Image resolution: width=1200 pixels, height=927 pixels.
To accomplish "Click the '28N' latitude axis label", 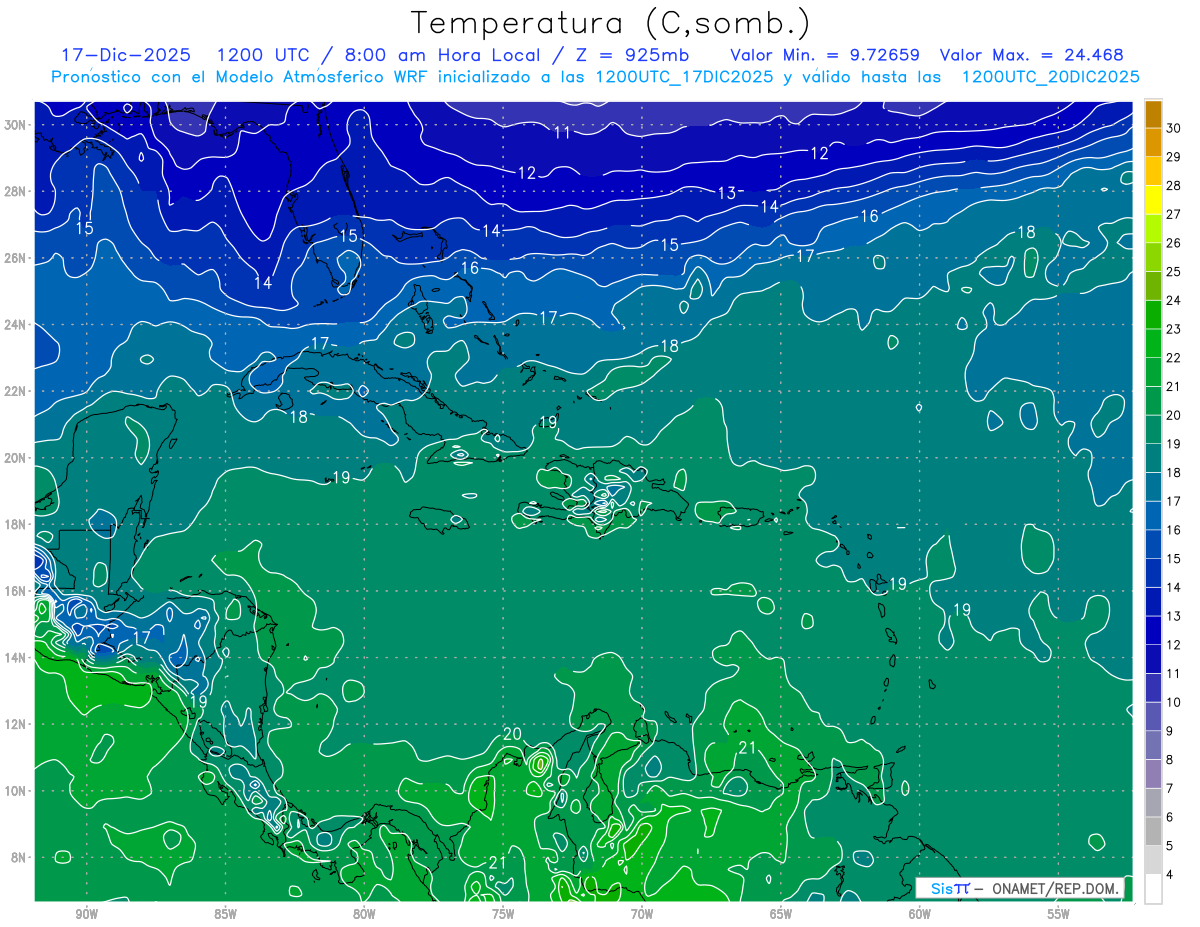I will coord(15,191).
